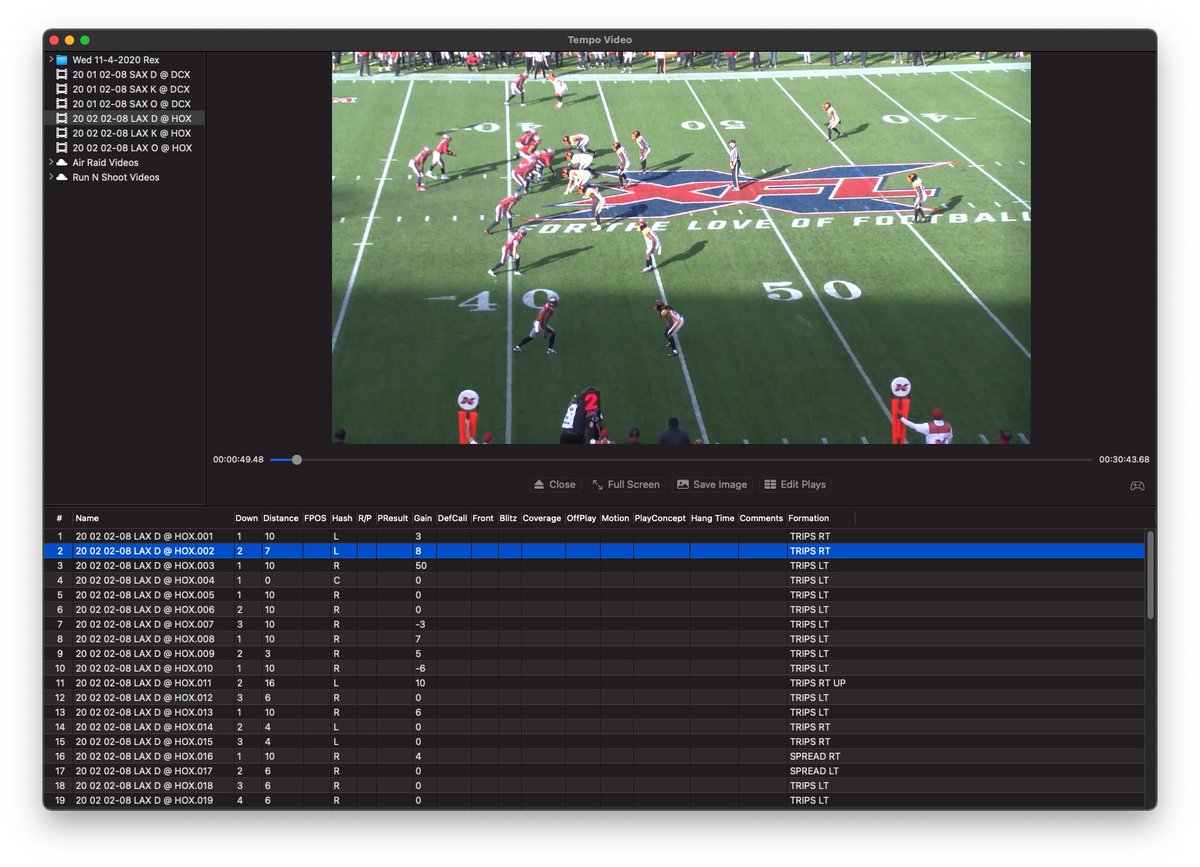
Task: Expand the Run N Shoot Videos group
Action: 51,177
